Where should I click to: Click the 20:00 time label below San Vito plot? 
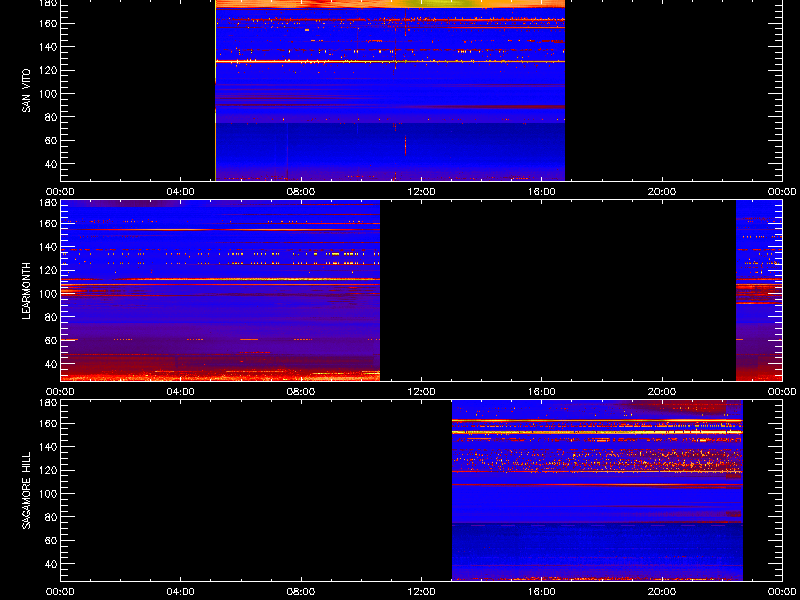coord(662,192)
